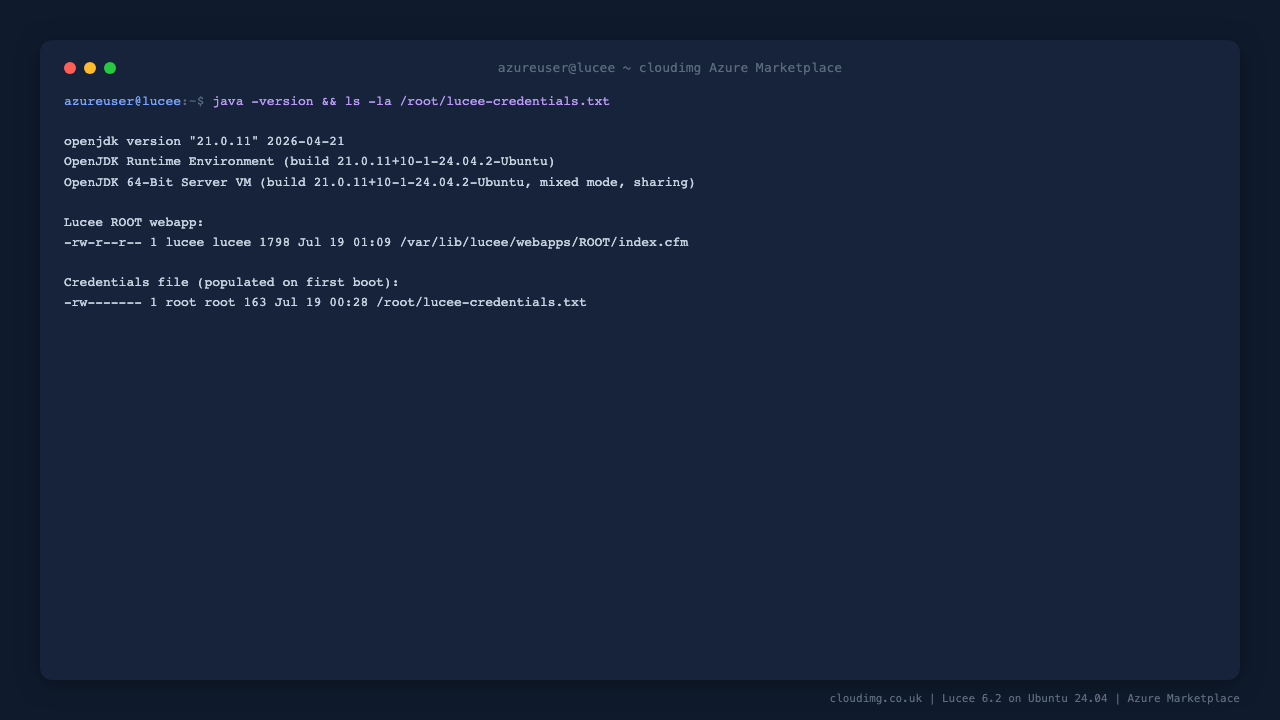
Task: Click the index.cfm file listing line
Action: pyautogui.click(x=376, y=242)
